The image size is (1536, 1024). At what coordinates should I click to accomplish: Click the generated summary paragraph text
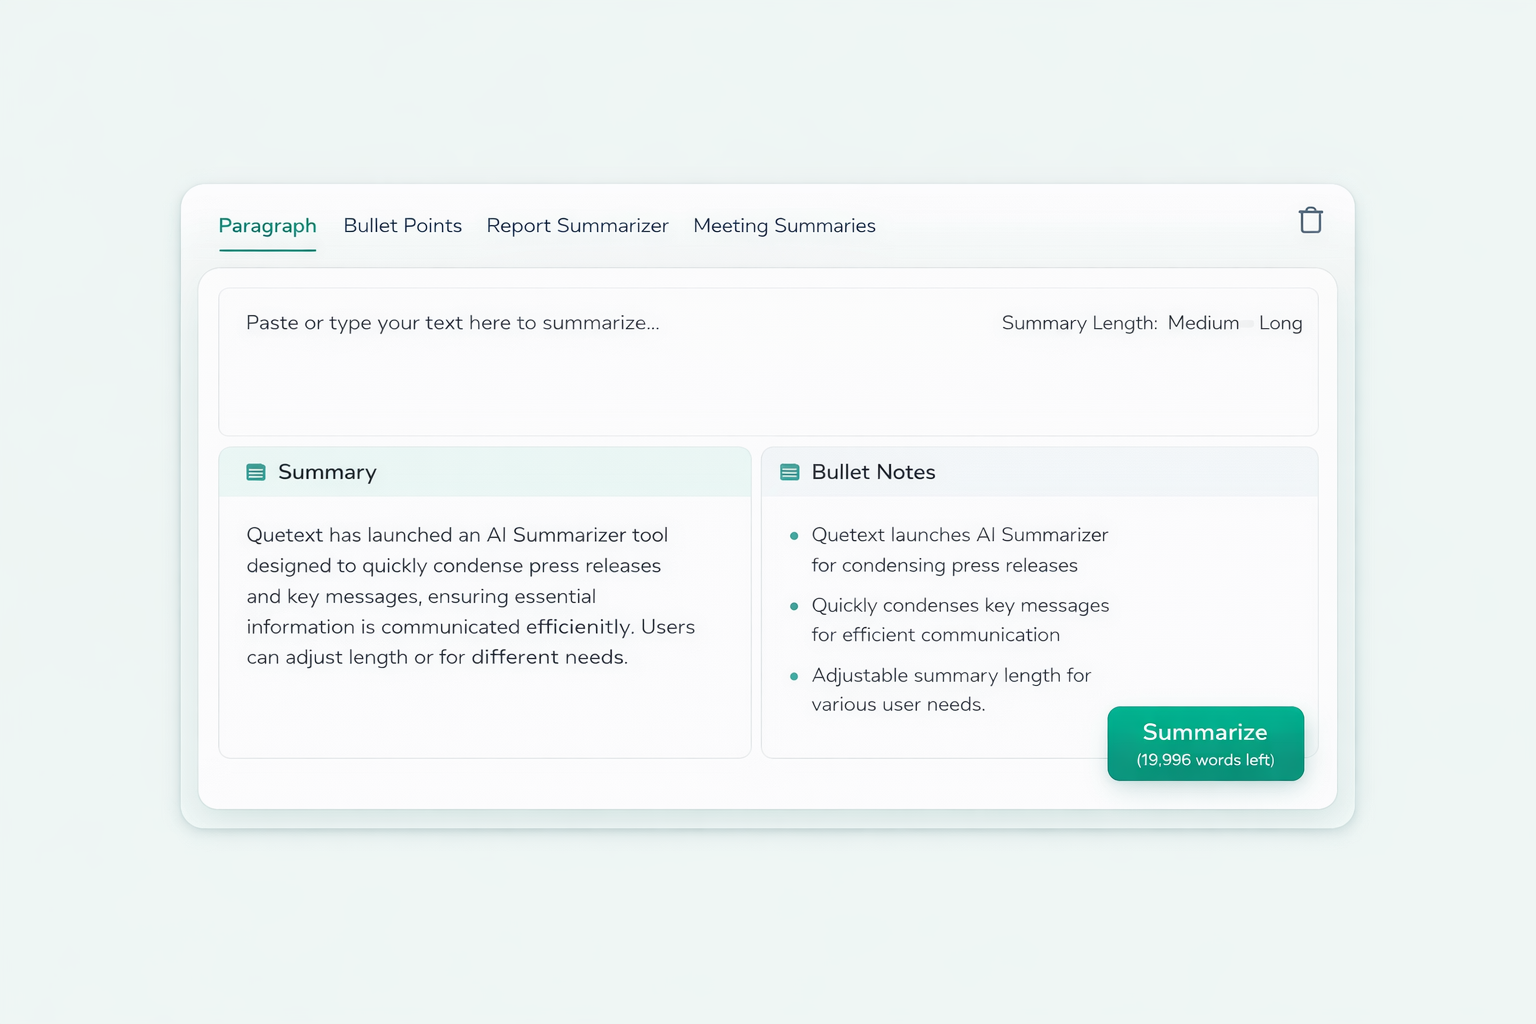click(x=470, y=596)
